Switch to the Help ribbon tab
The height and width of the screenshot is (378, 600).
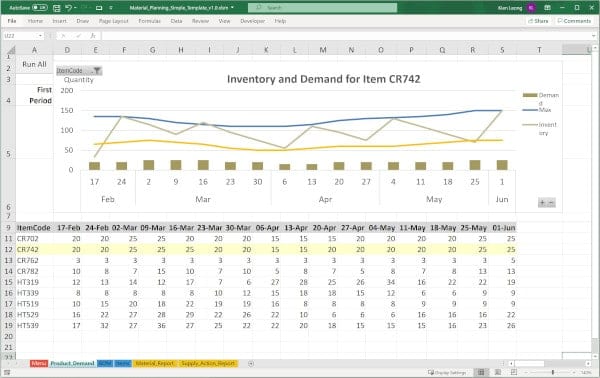[x=280, y=21]
